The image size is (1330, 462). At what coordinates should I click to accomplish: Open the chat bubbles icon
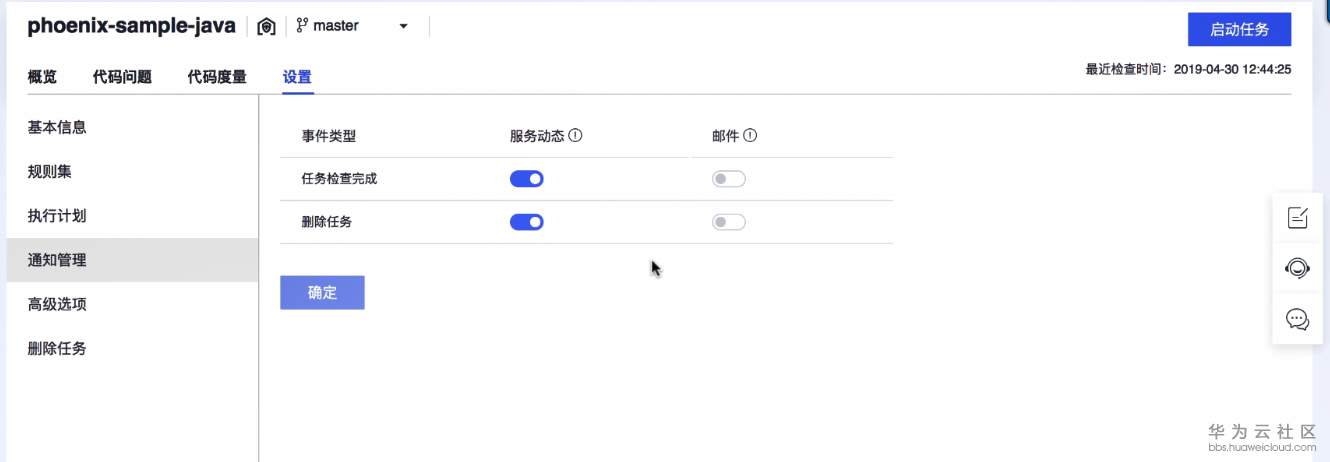pos(1297,319)
